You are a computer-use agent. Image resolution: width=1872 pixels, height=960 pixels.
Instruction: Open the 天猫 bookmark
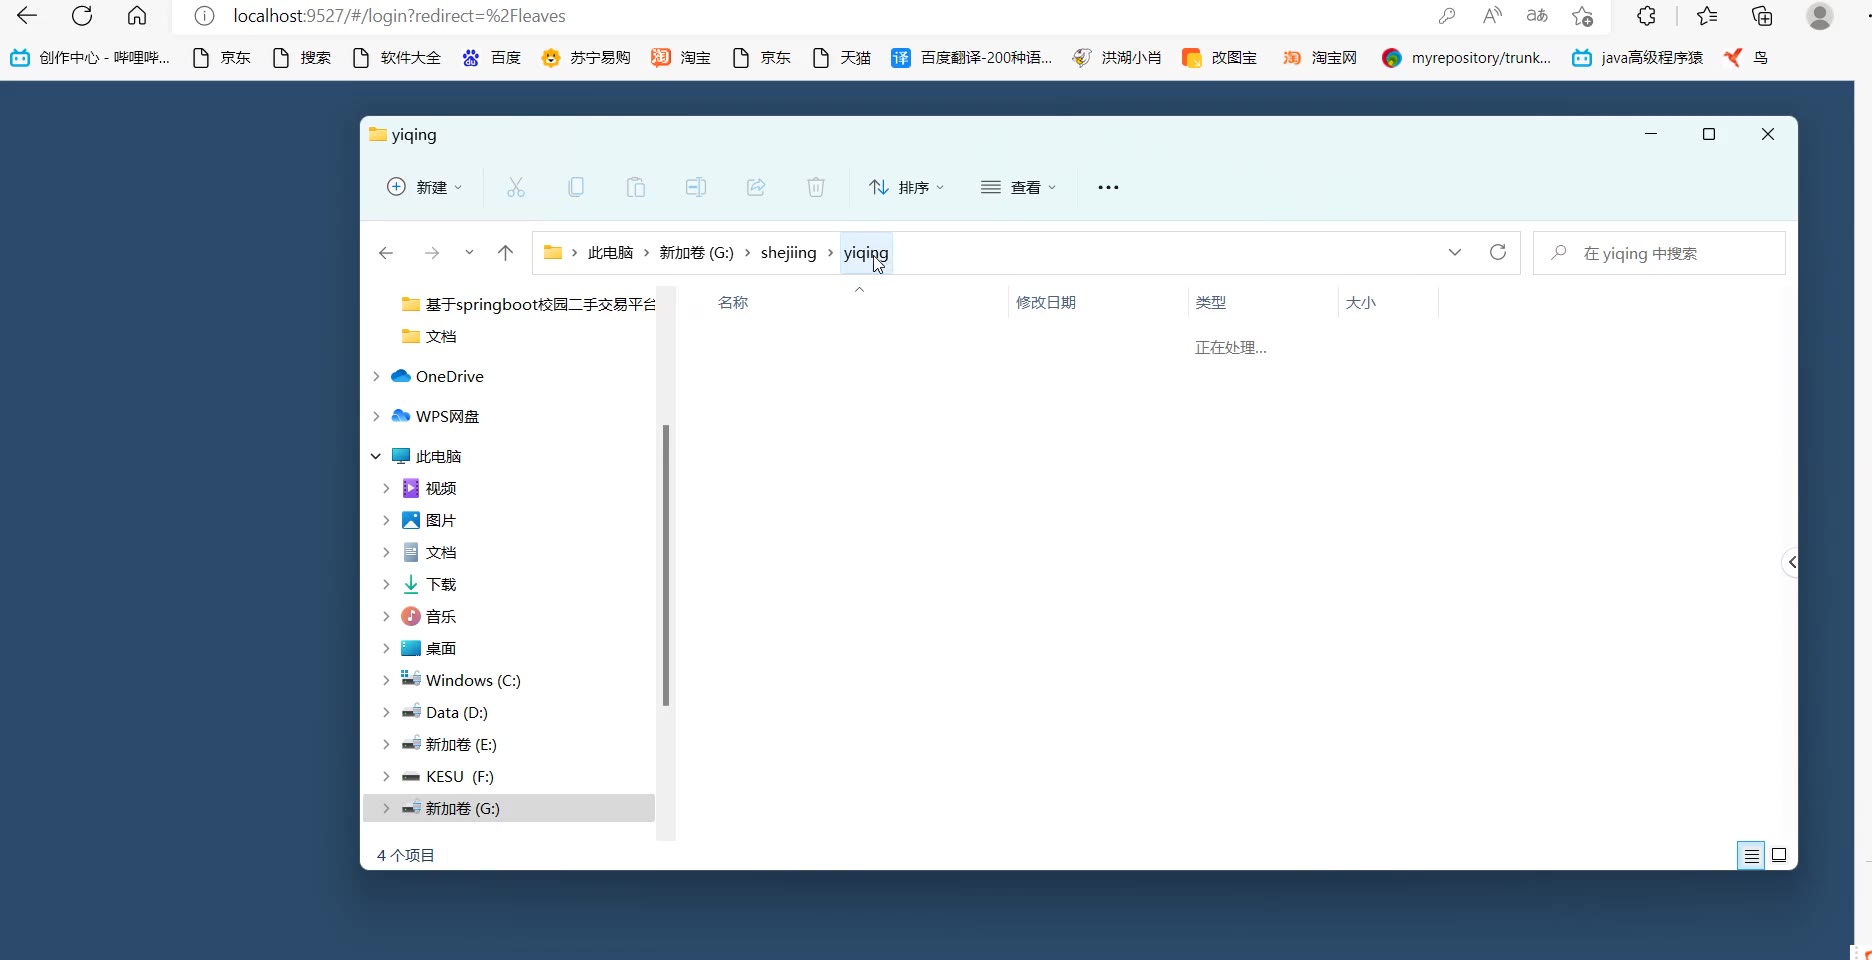pyautogui.click(x=842, y=58)
